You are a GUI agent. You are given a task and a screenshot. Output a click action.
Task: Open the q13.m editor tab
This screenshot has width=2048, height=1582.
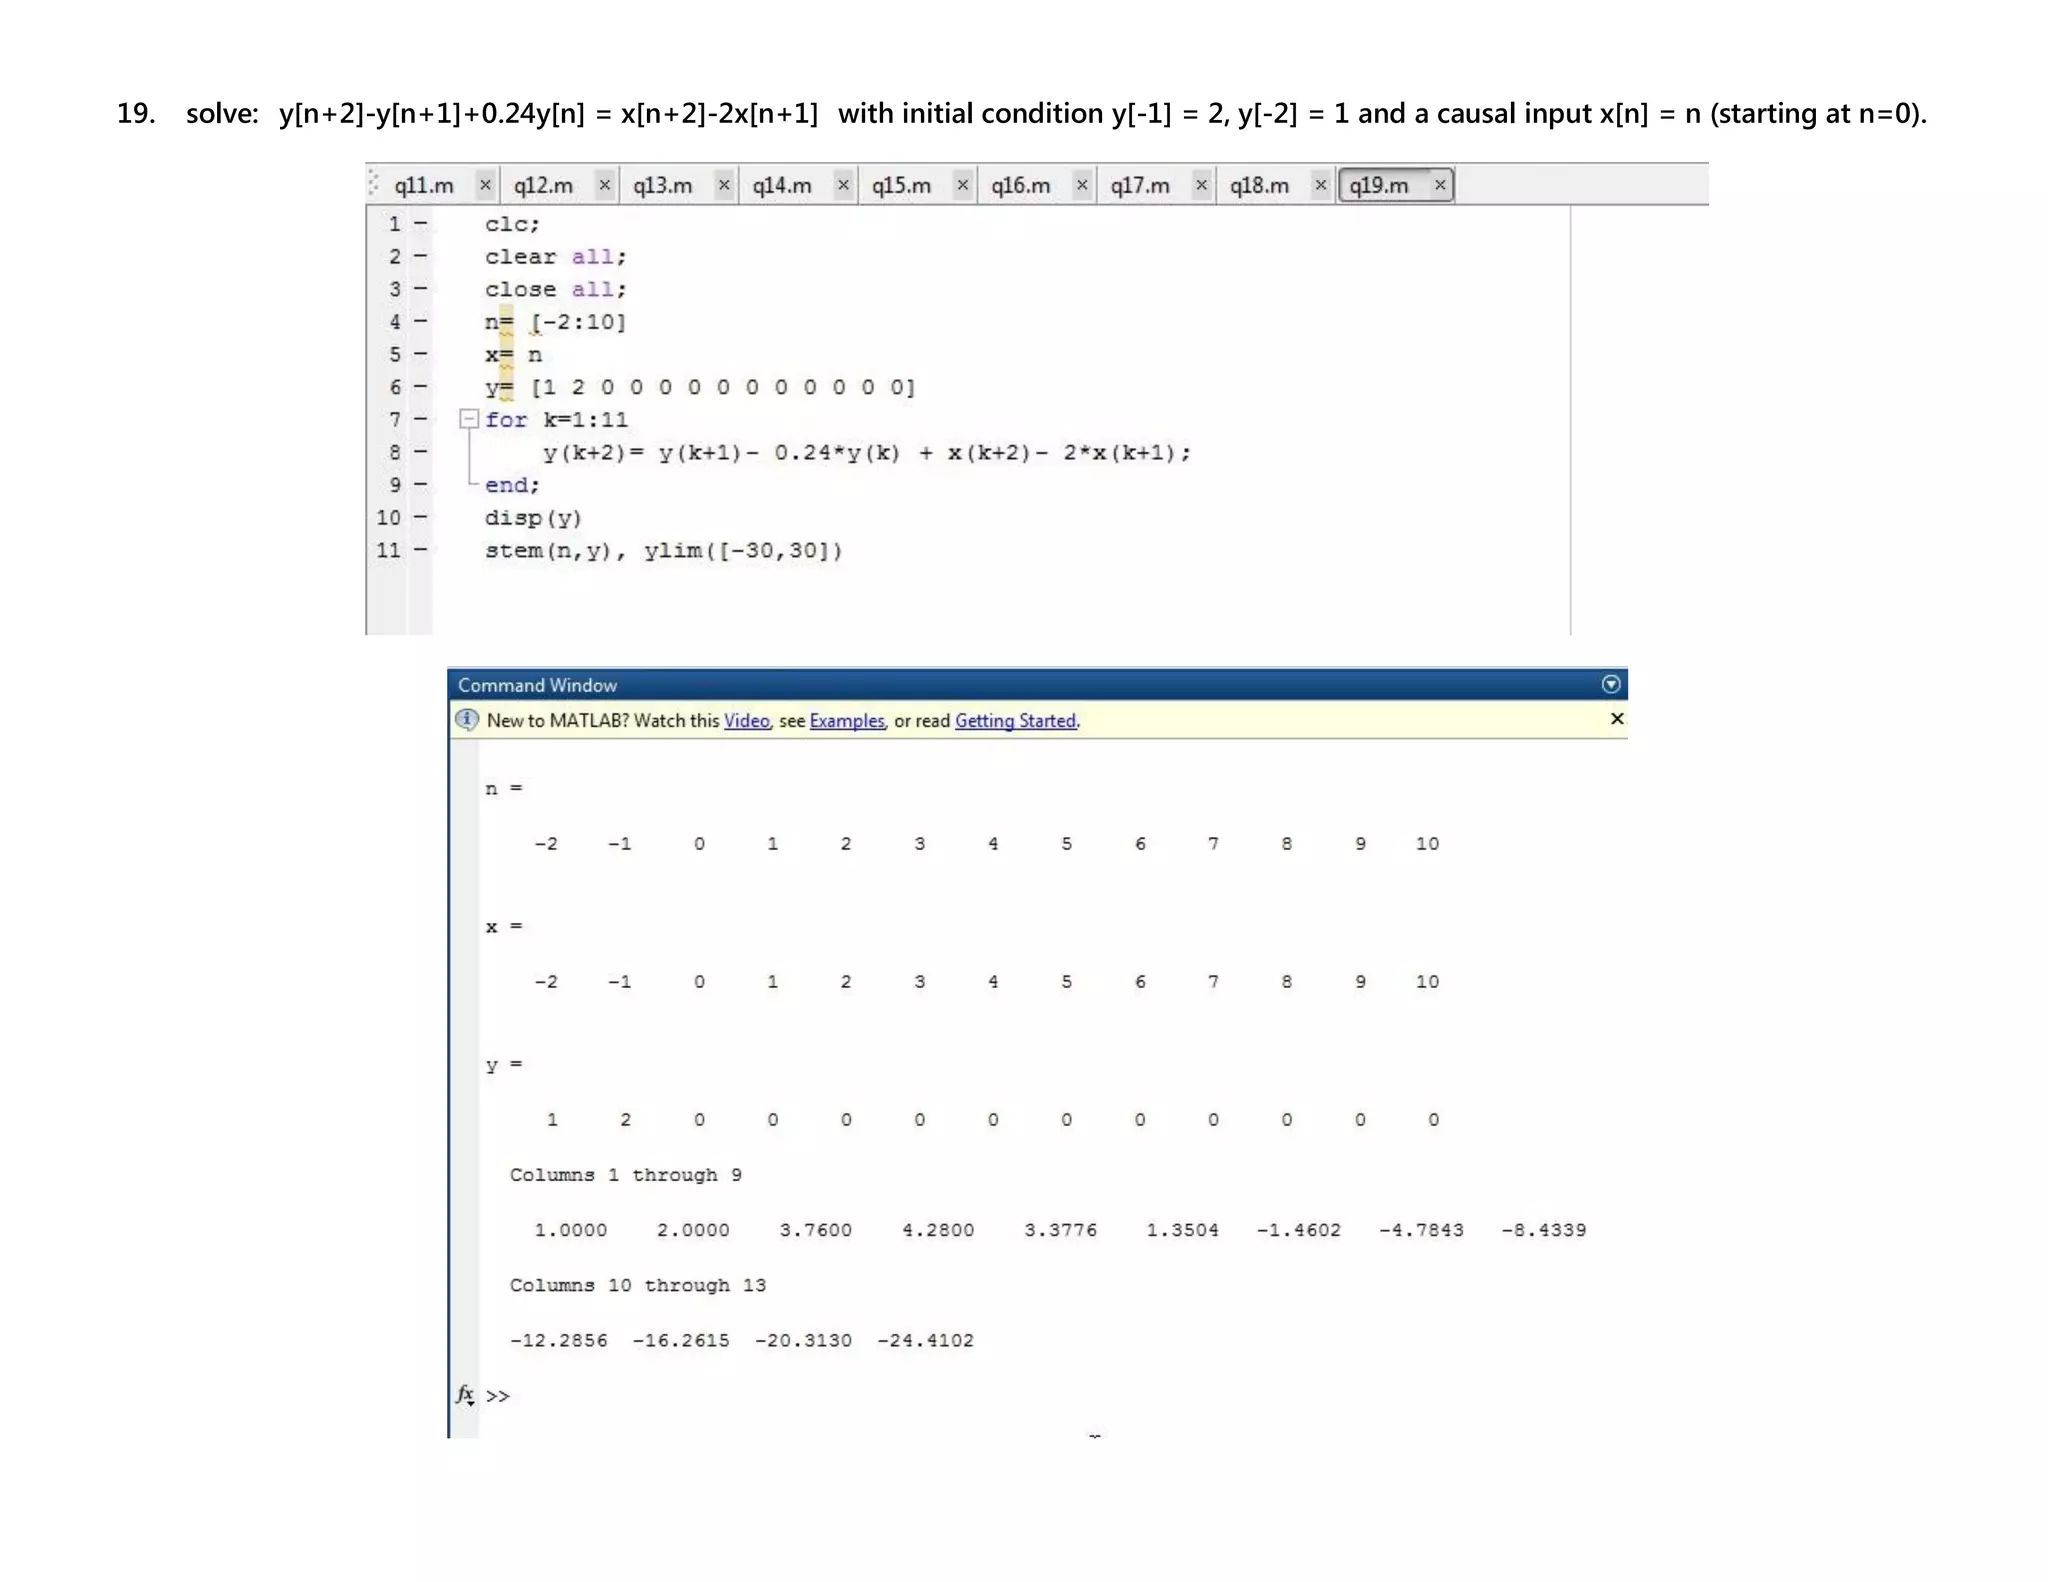coord(662,186)
